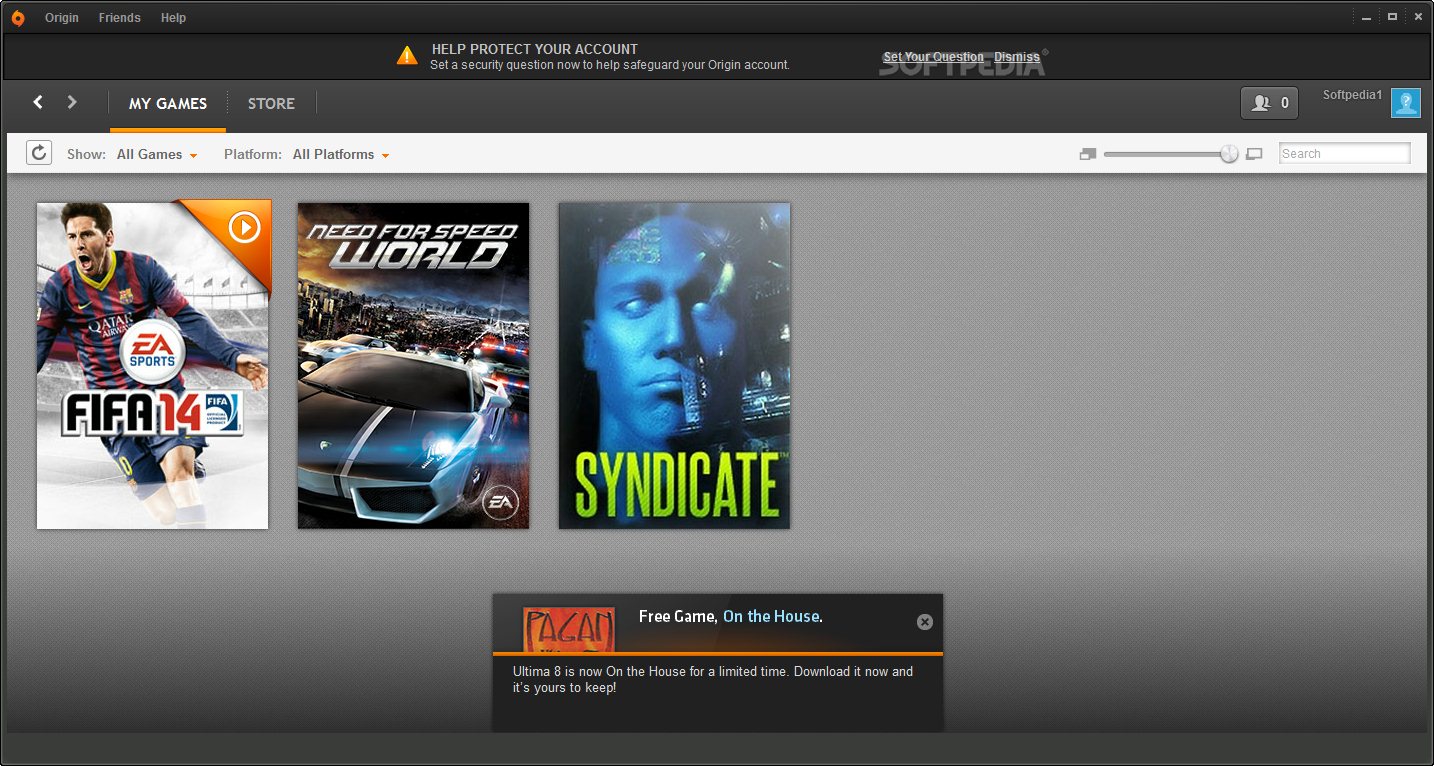Expand the Show All Games dropdown
This screenshot has height=766, width=1434.
point(157,154)
